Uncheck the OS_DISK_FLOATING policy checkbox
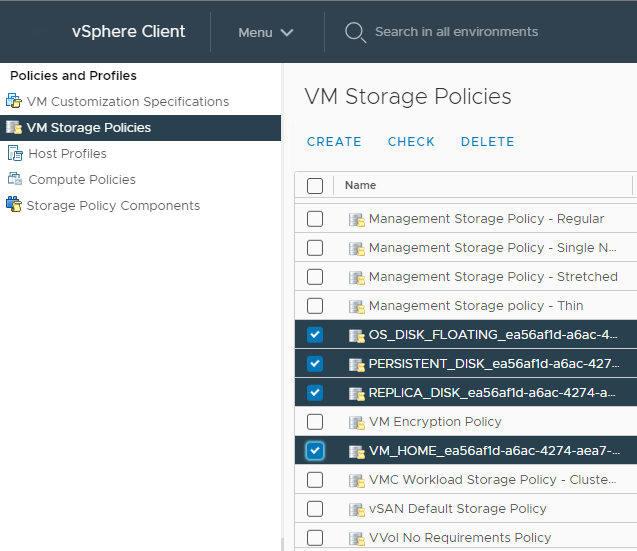This screenshot has height=551, width=637. 315,335
